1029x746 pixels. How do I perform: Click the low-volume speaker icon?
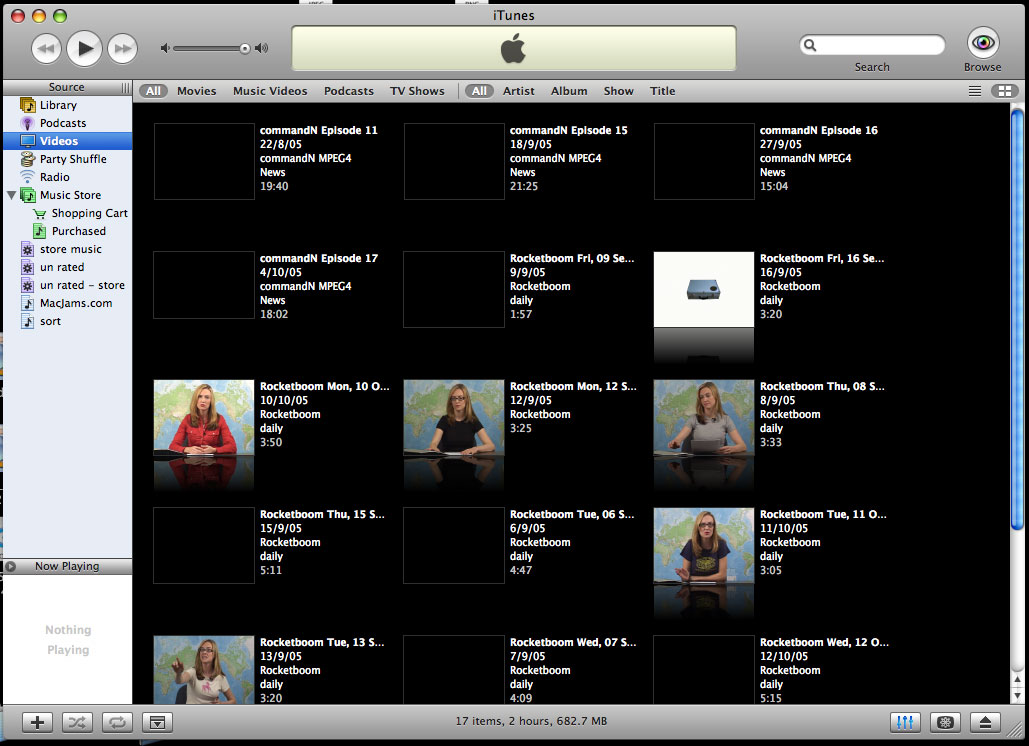pos(165,48)
